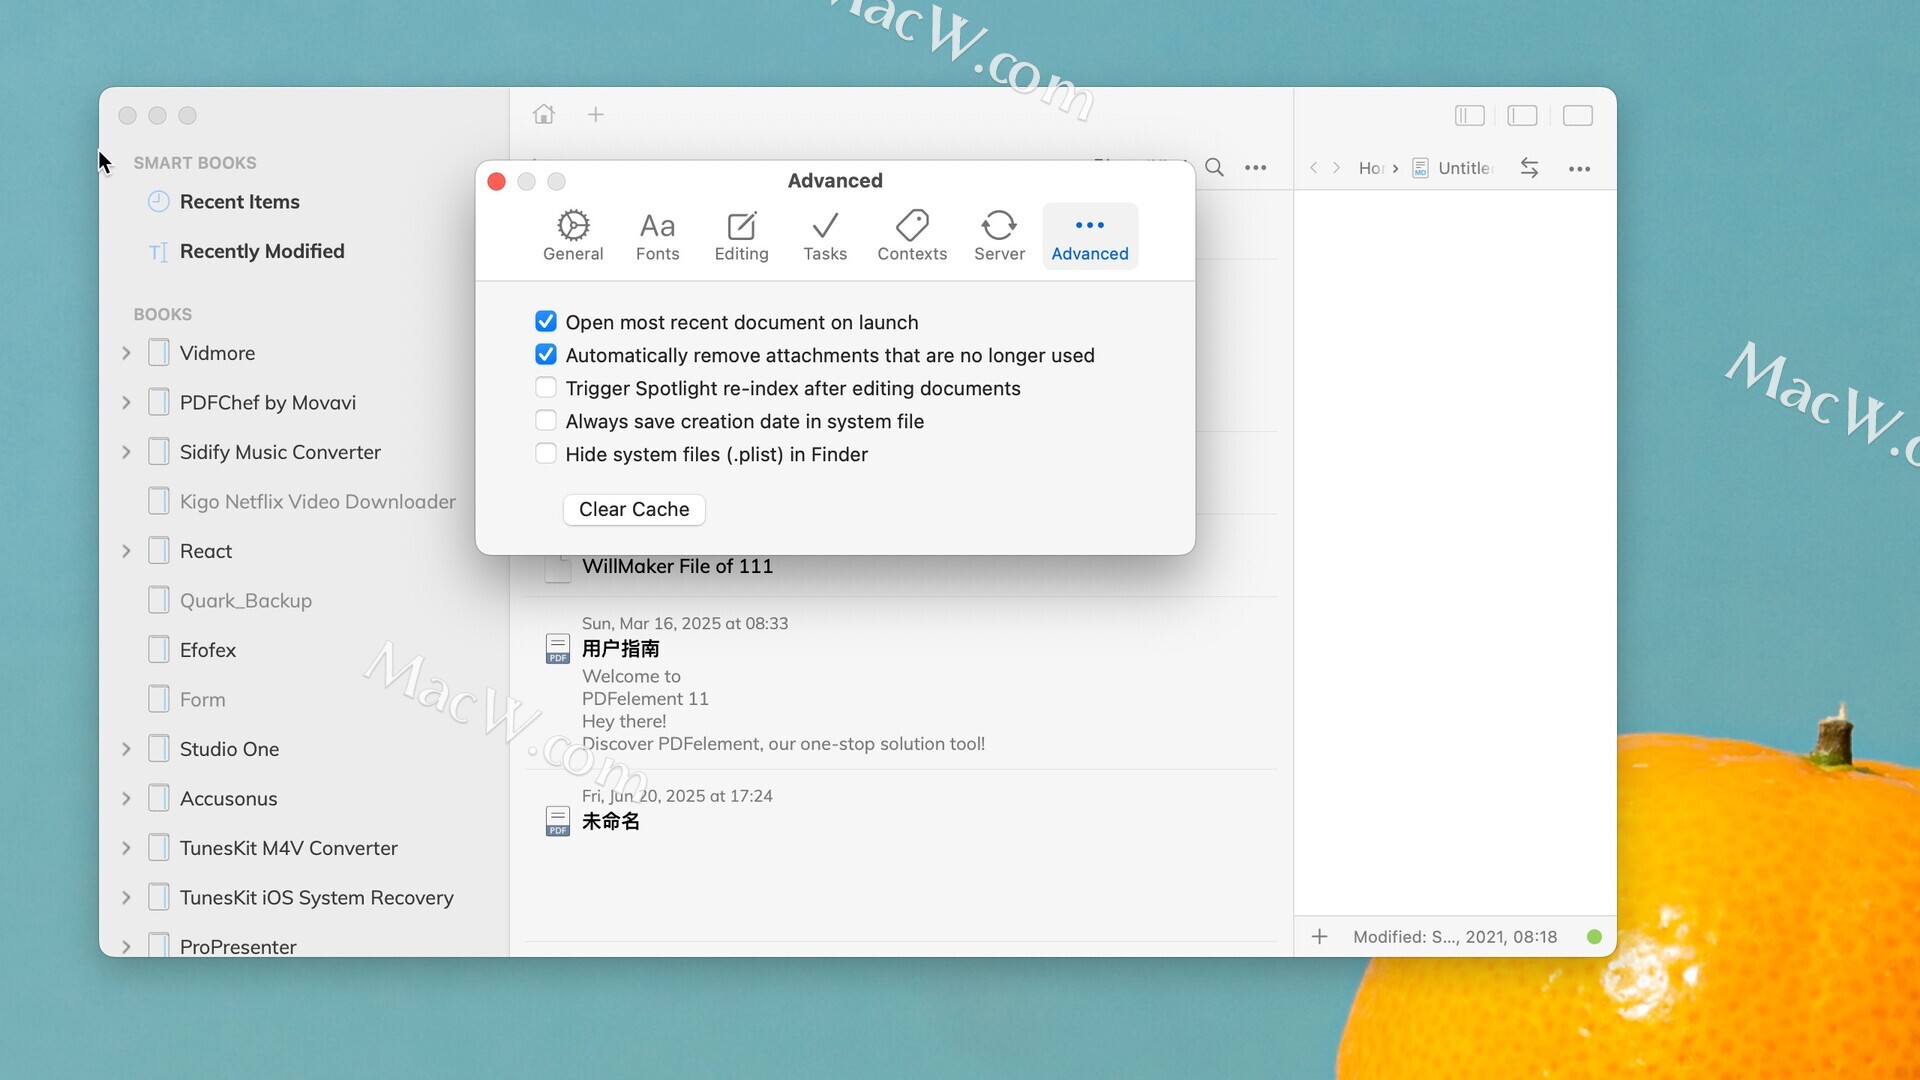Navigate forward in editor pane

1336,168
